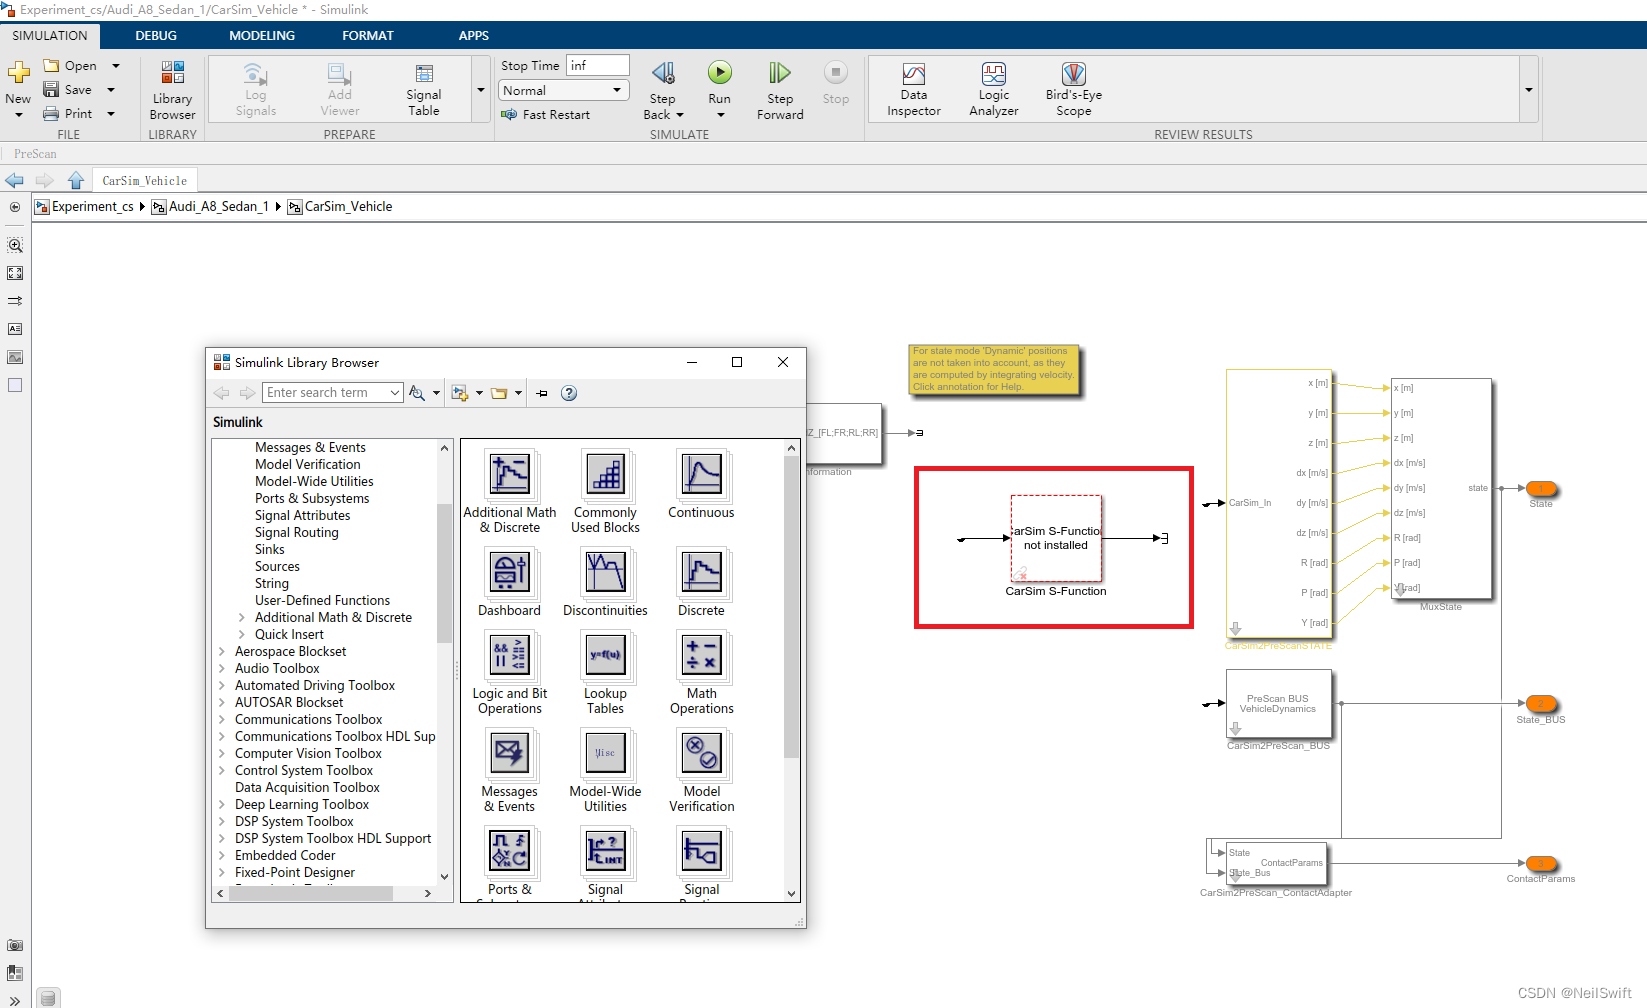The width and height of the screenshot is (1647, 1008).
Task: Open the Commonly Used Blocks library
Action: point(606,491)
